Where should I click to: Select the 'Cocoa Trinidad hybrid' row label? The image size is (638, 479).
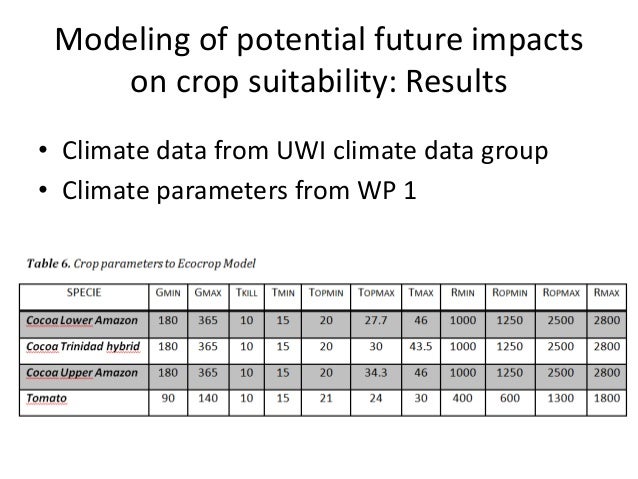83,346
